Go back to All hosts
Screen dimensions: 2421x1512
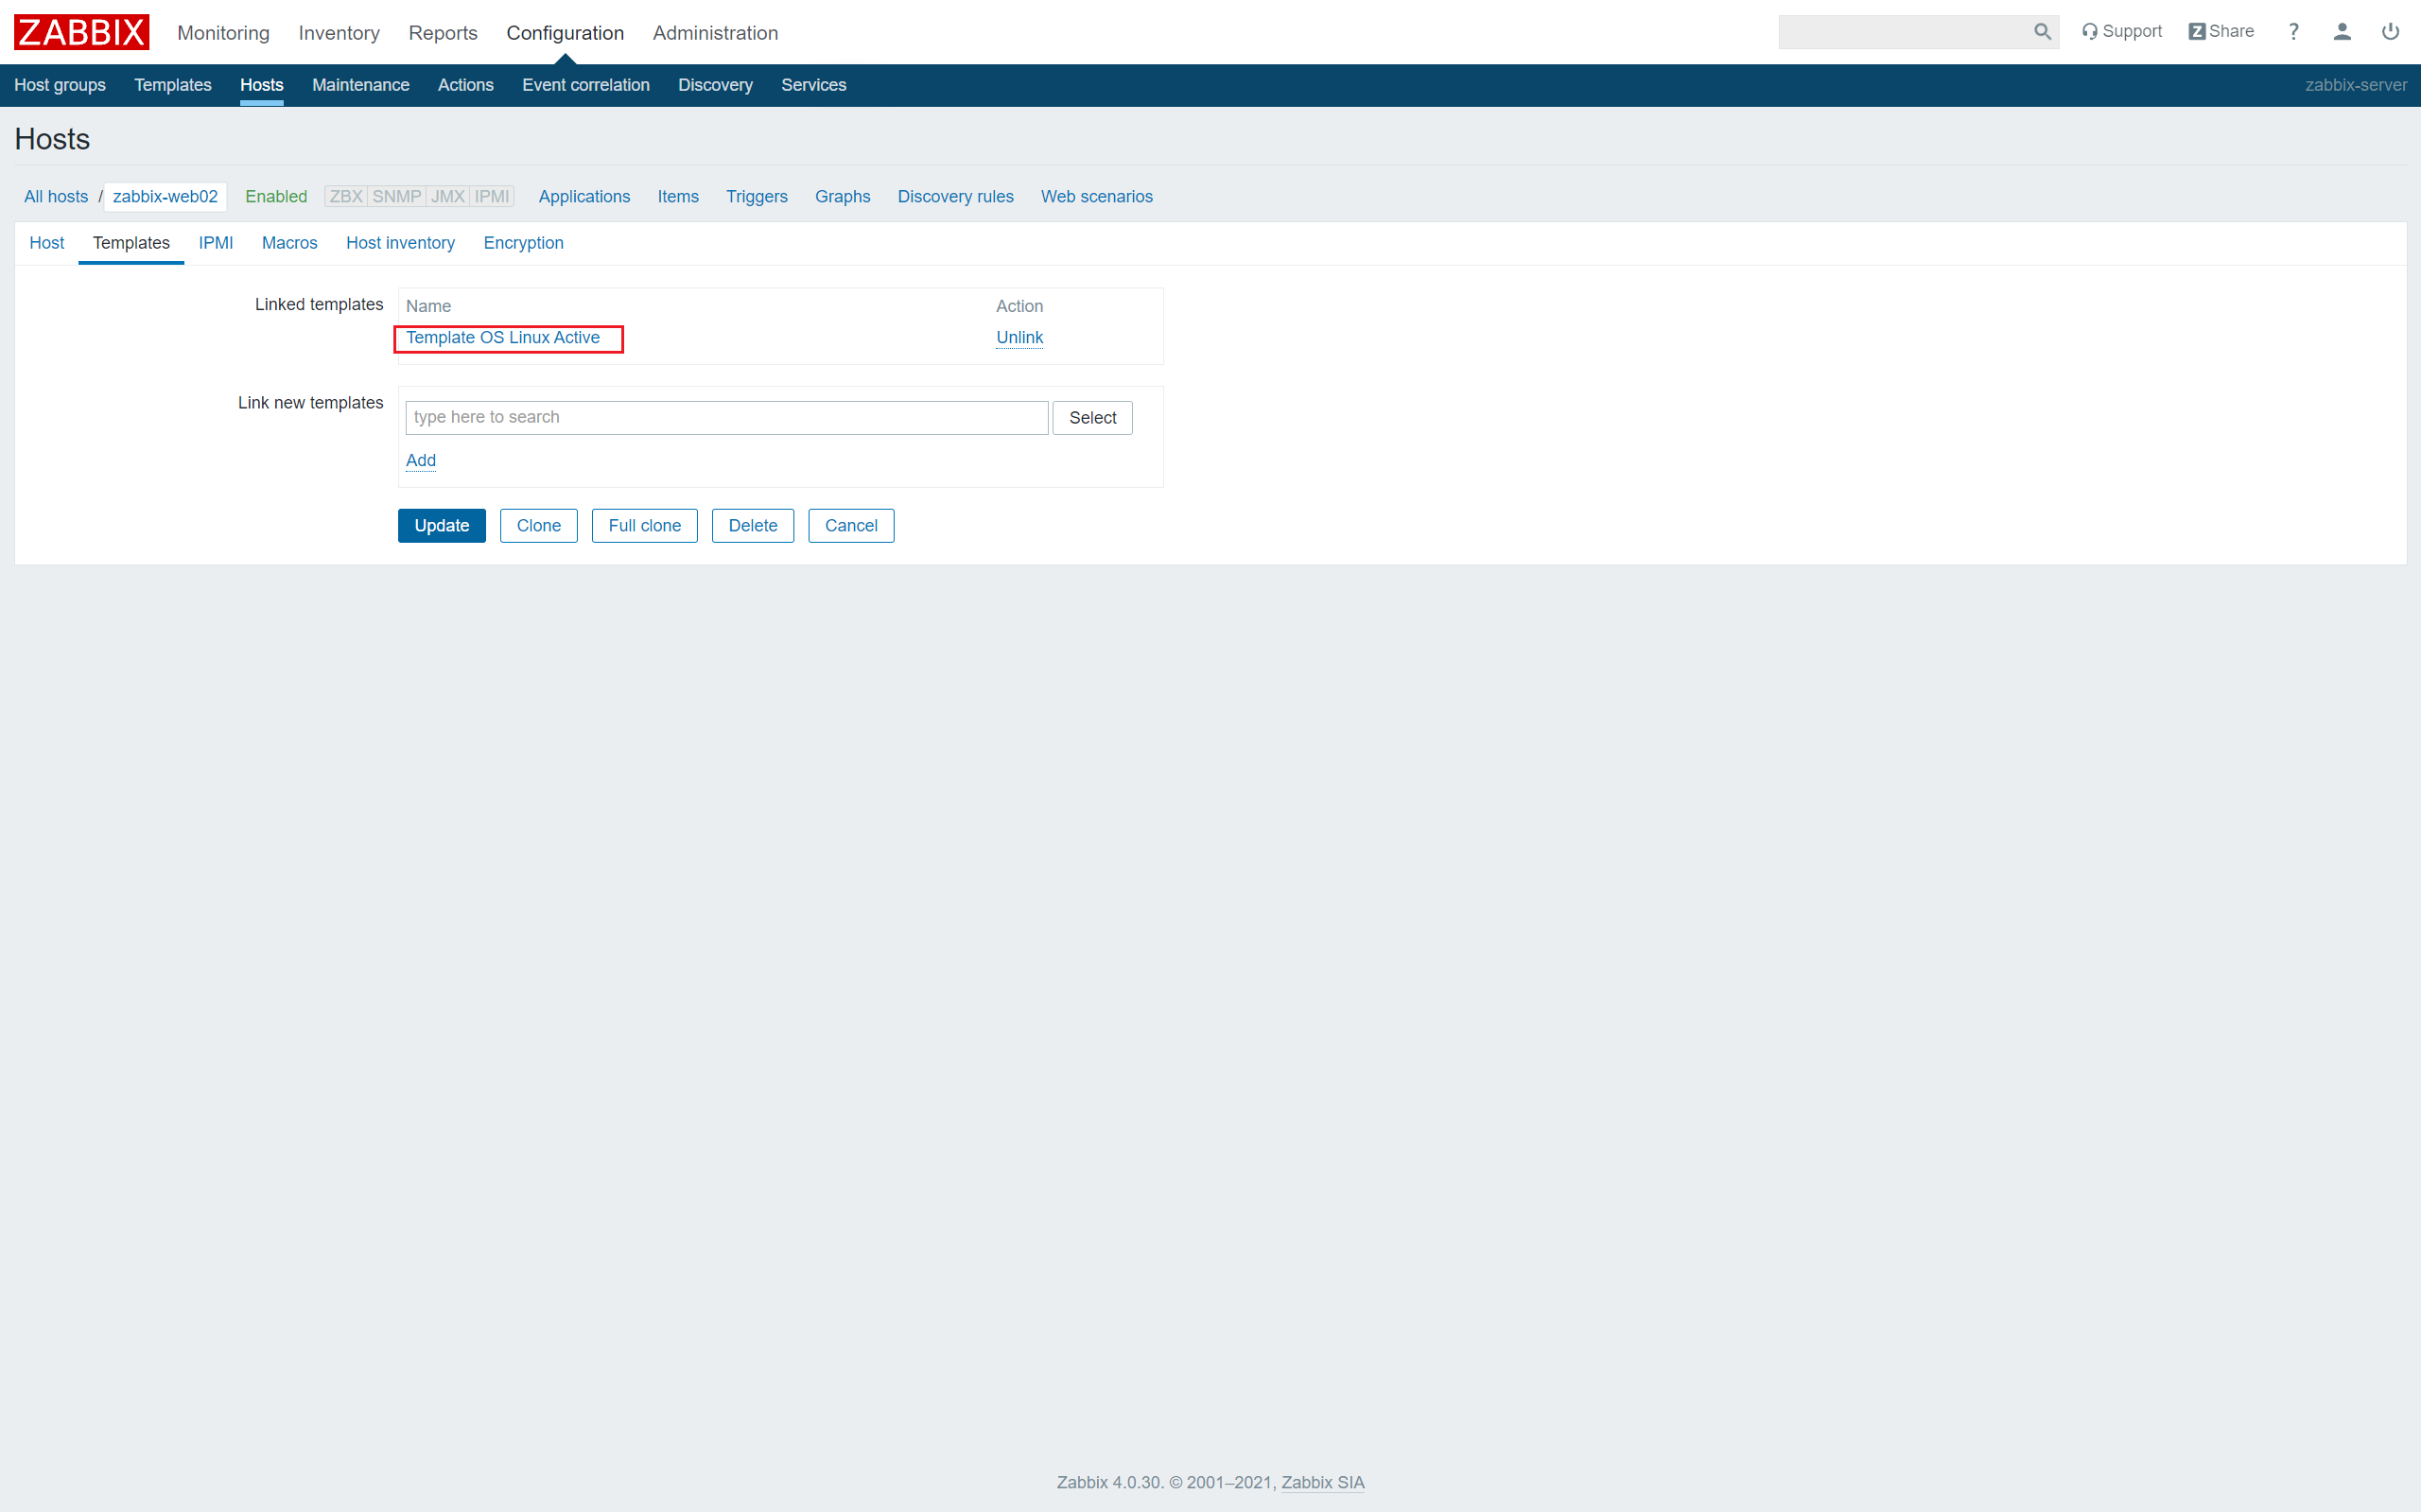[56, 197]
